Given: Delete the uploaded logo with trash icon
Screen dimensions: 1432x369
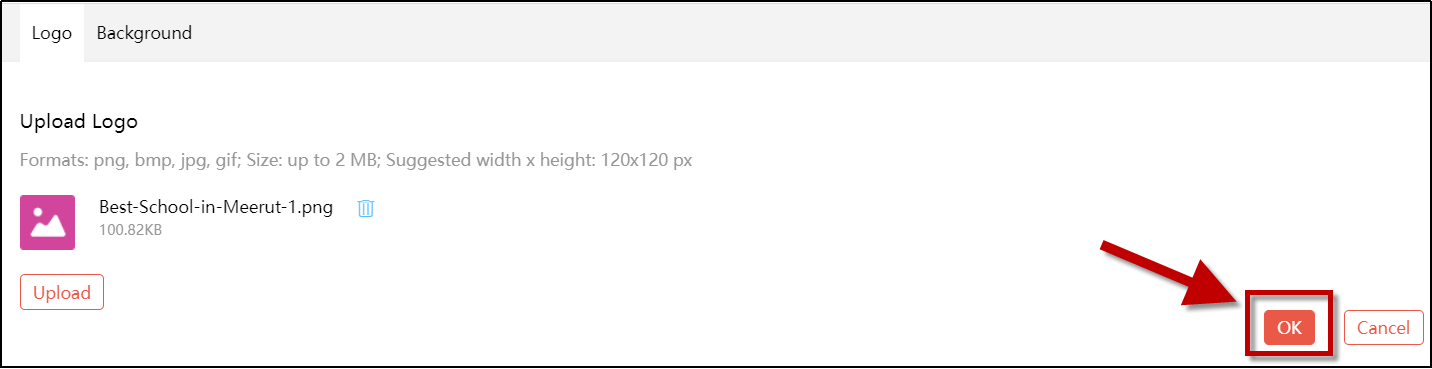Looking at the screenshot, I should click(366, 209).
